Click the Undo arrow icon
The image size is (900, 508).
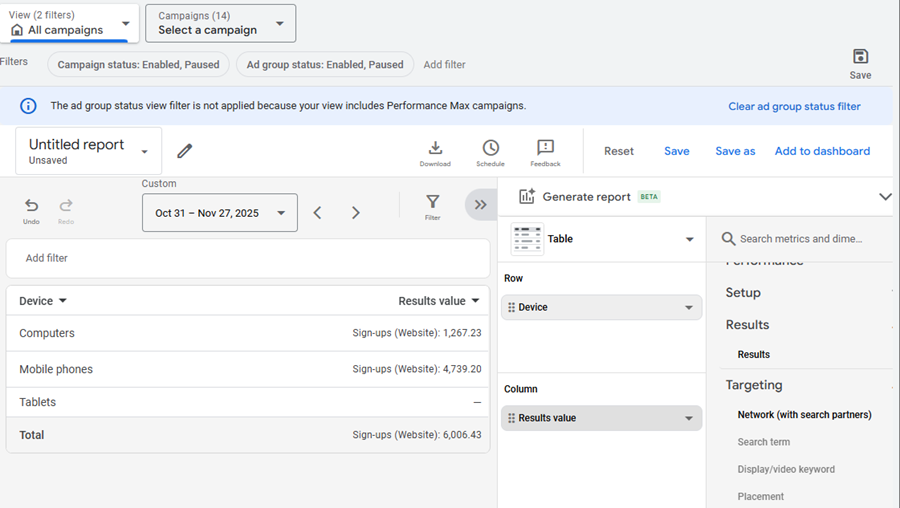31,205
